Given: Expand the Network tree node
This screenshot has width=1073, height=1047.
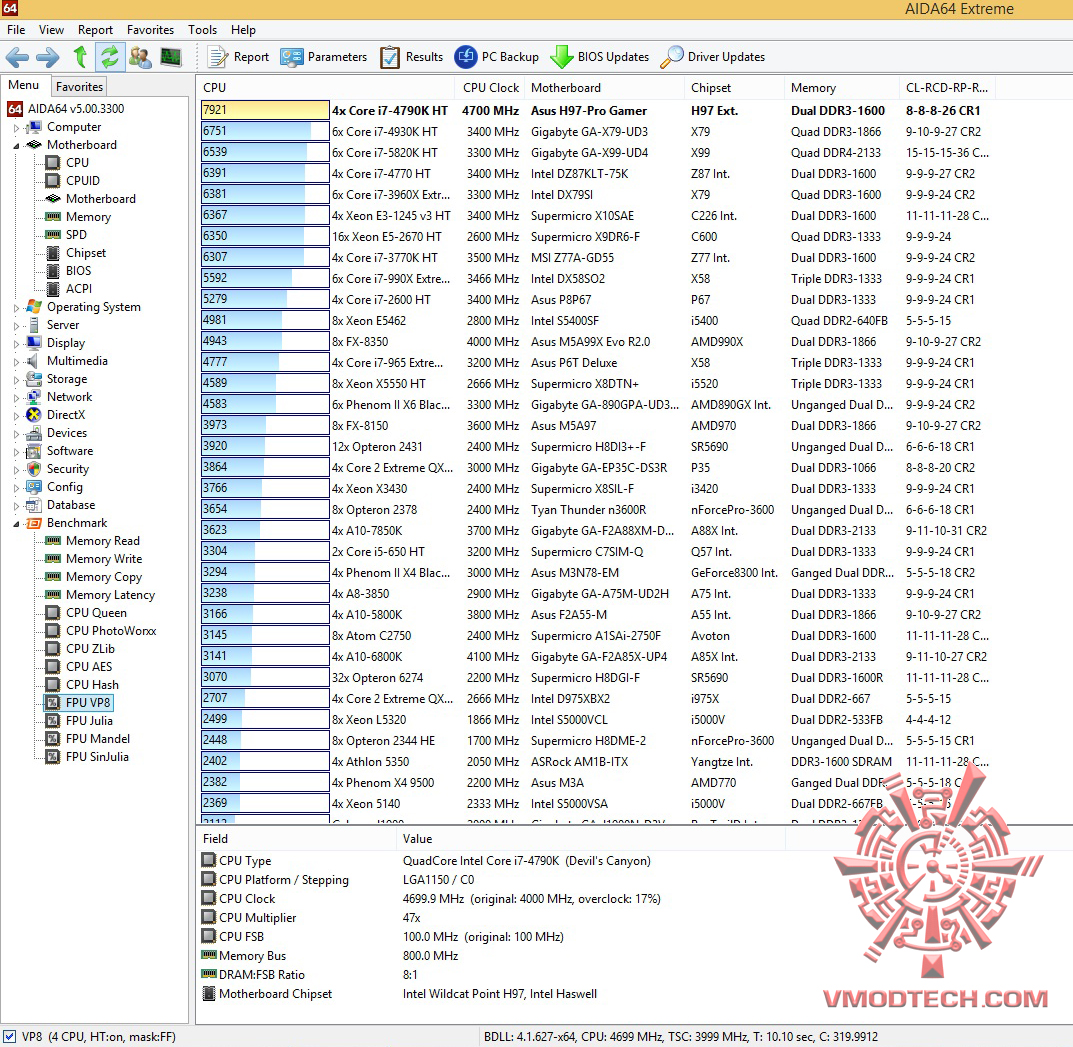Looking at the screenshot, I should 16,397.
